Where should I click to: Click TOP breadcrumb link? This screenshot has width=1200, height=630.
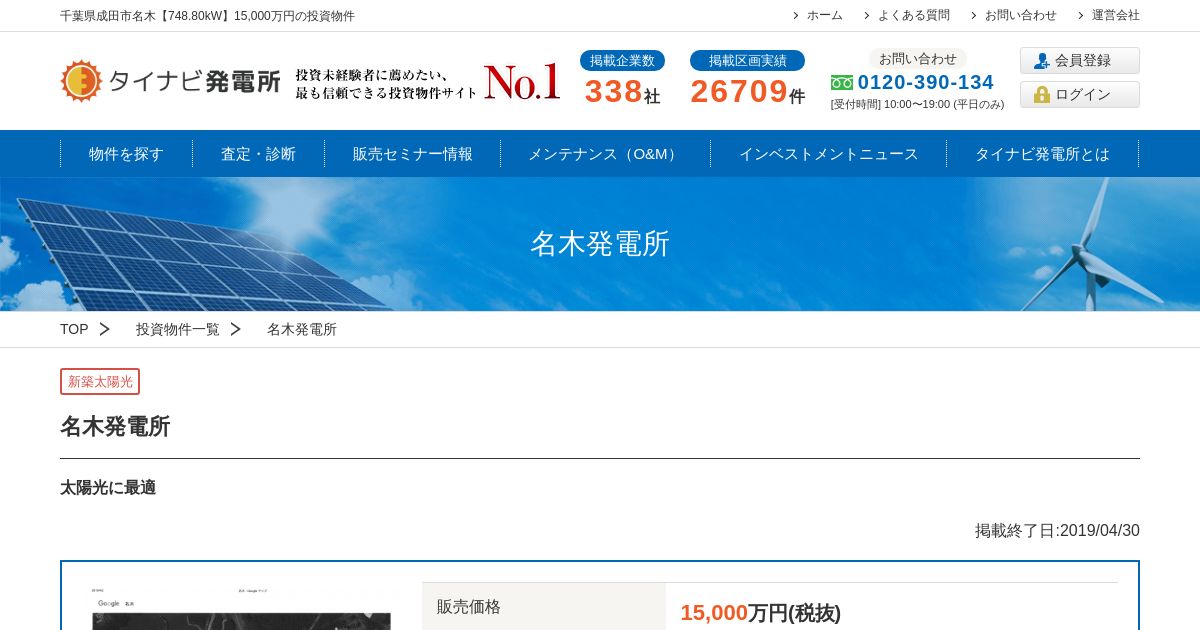point(74,329)
